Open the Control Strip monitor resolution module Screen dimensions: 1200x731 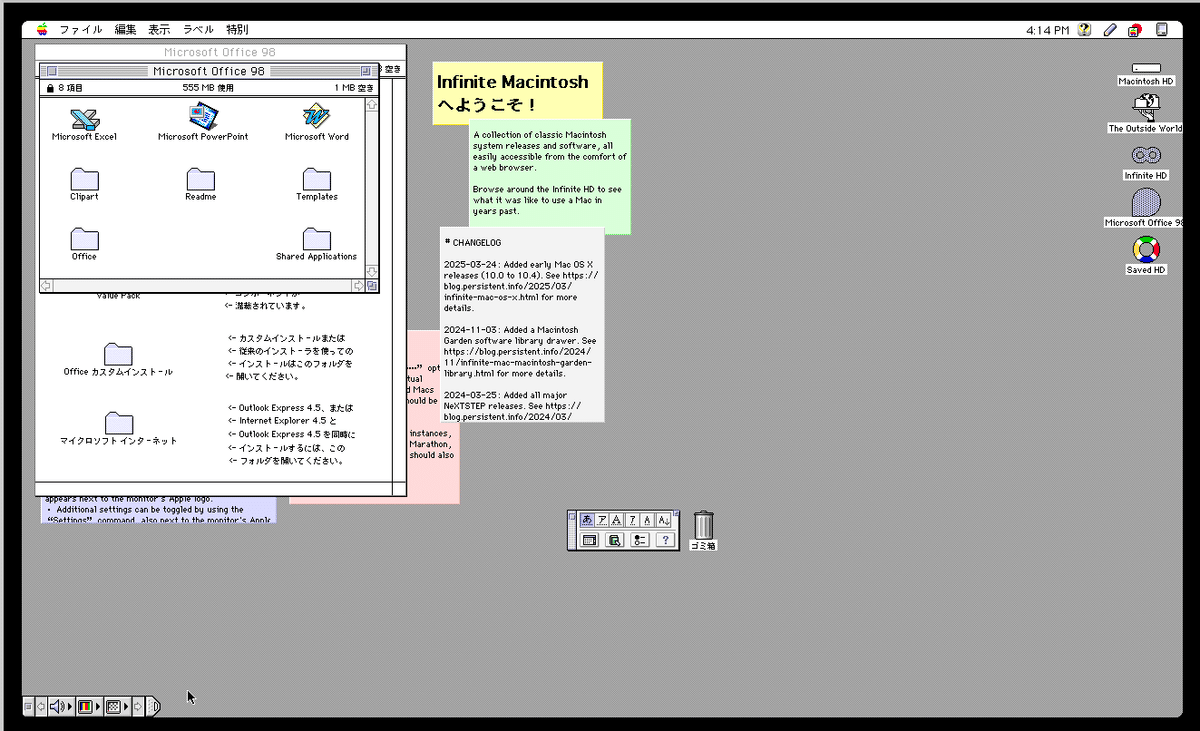click(117, 706)
